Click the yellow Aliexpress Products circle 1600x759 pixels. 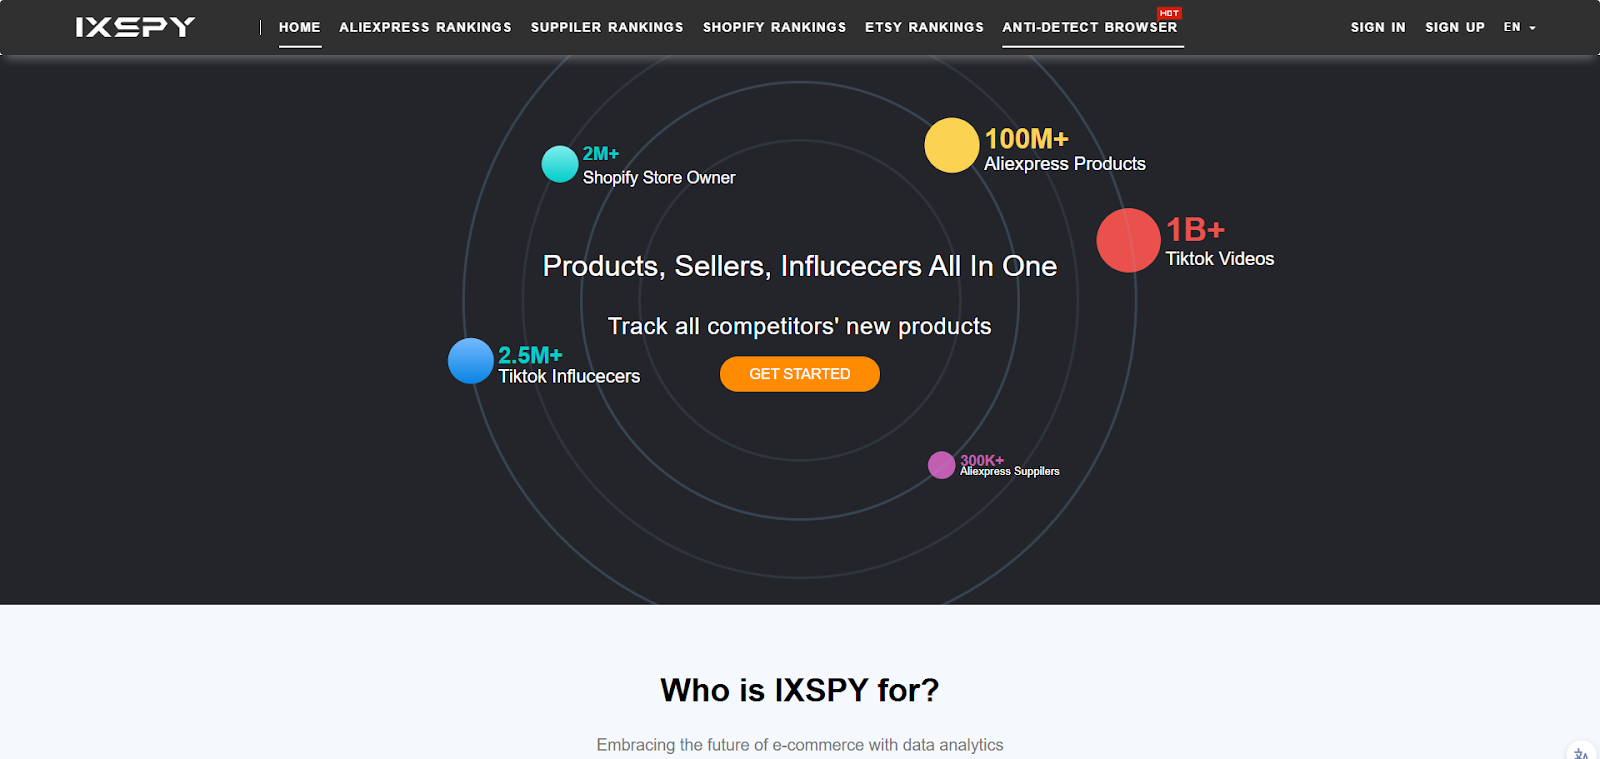(x=952, y=145)
